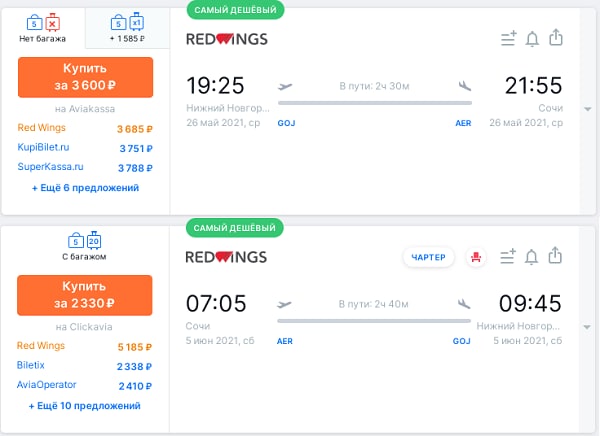Click departure plane icon of the 07:05 flight
This screenshot has width=600, height=436.
click(x=284, y=304)
